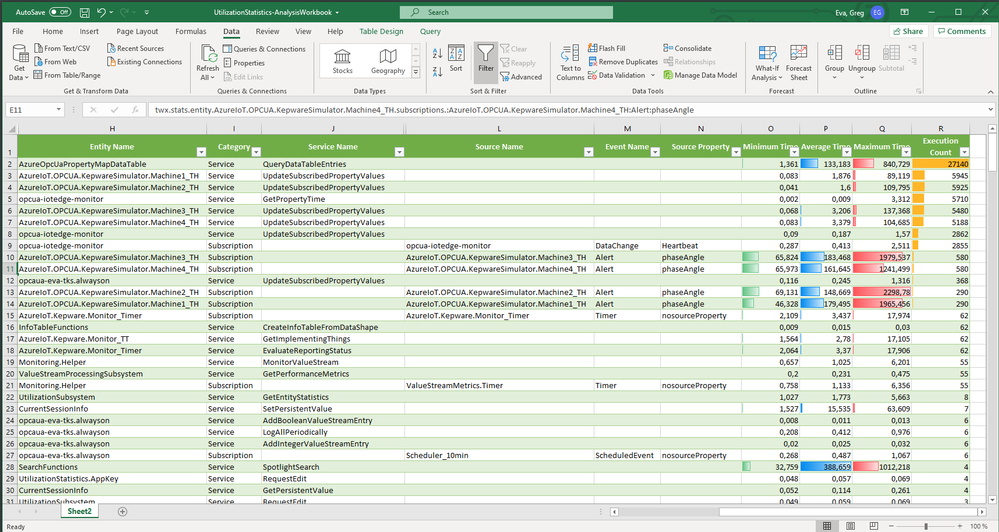Viewport: 999px width, 532px height.
Task: Sort descending Z to A
Action: [437, 72]
